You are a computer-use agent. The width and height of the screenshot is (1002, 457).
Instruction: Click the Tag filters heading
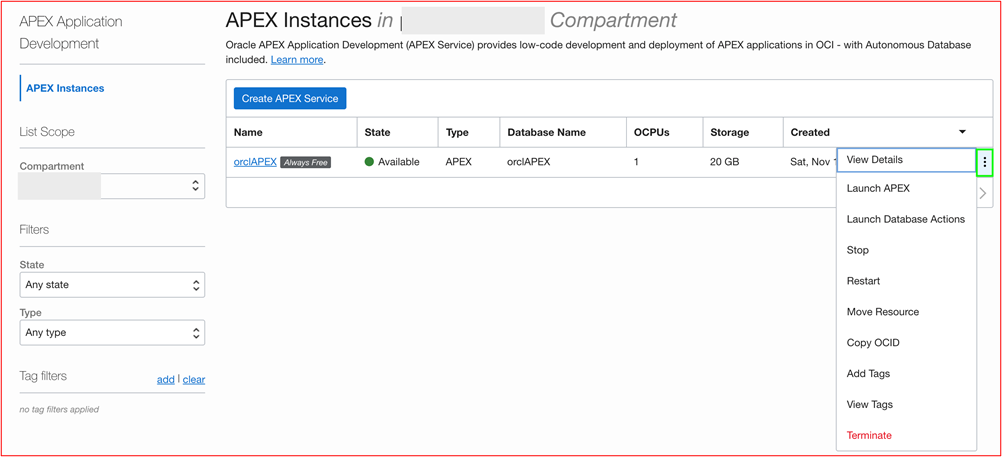tap(43, 376)
